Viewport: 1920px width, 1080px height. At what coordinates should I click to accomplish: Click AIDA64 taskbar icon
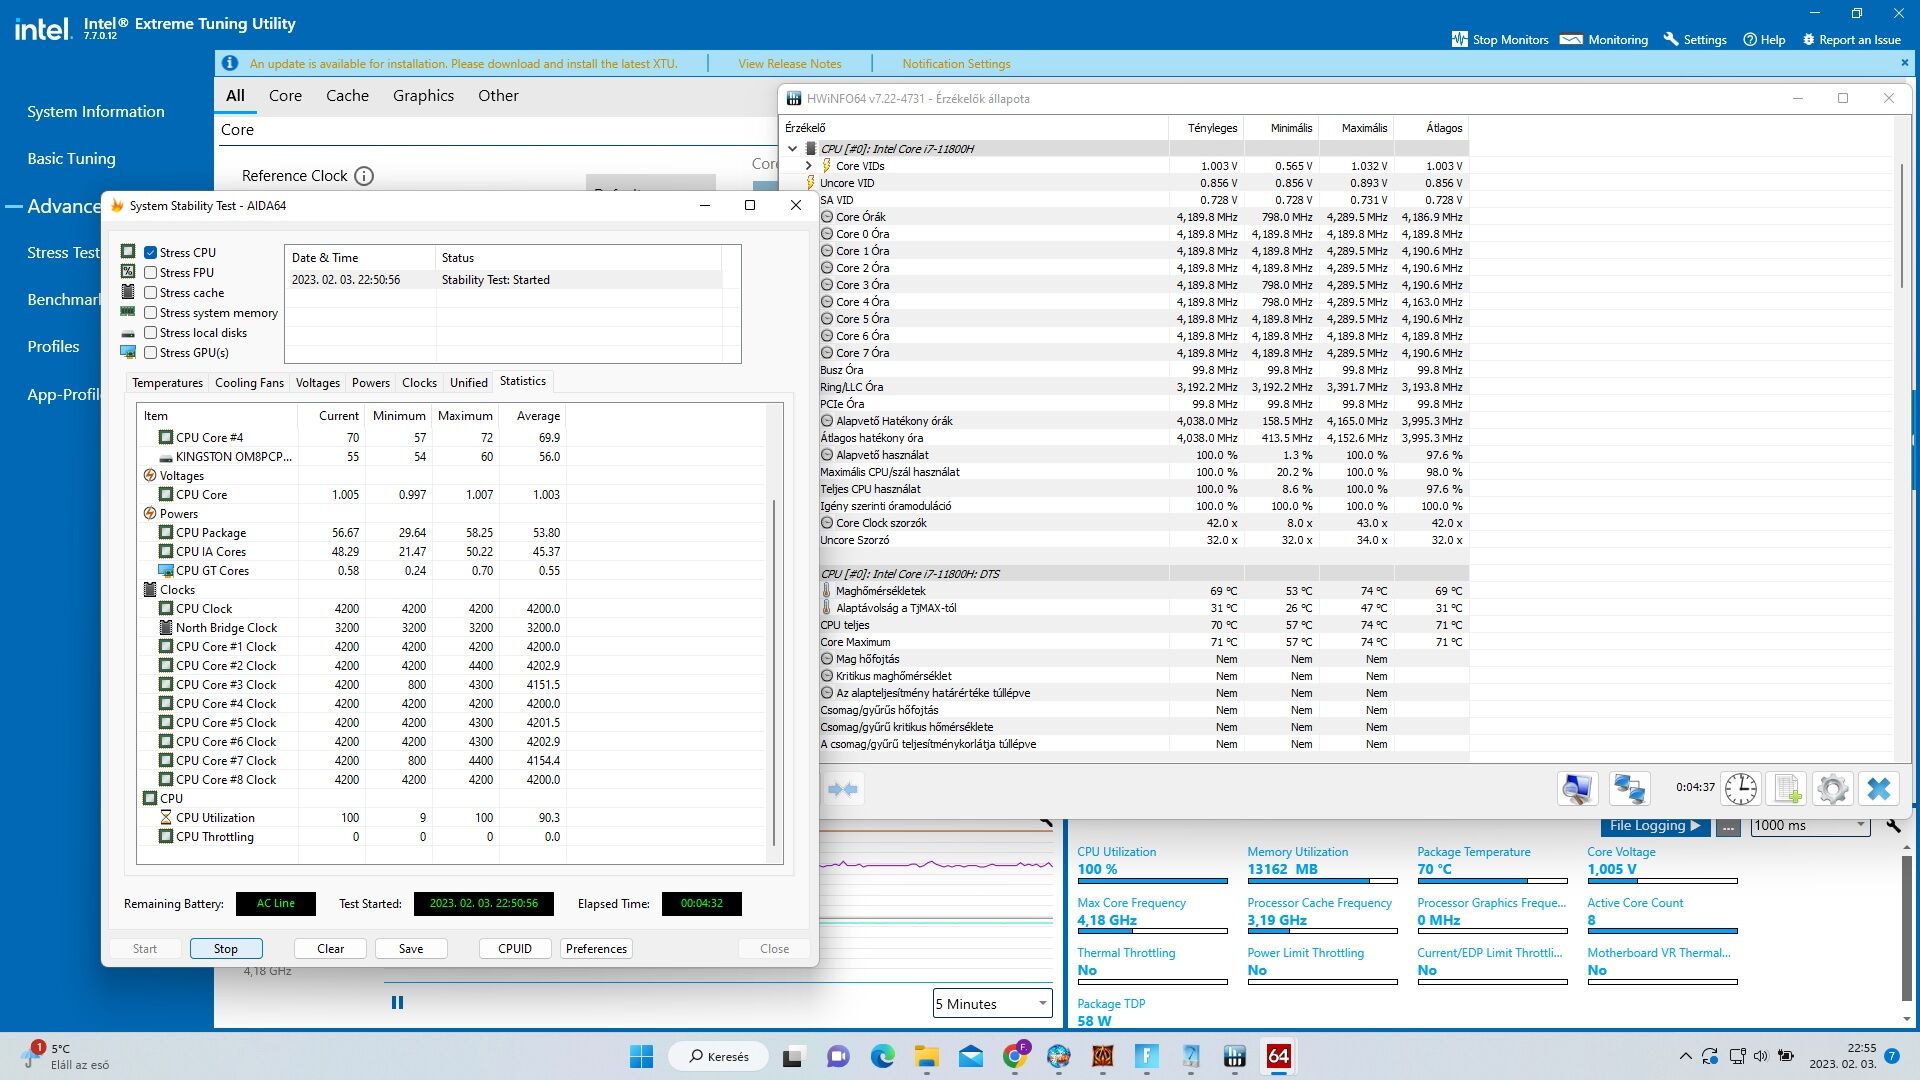pos(1278,1056)
